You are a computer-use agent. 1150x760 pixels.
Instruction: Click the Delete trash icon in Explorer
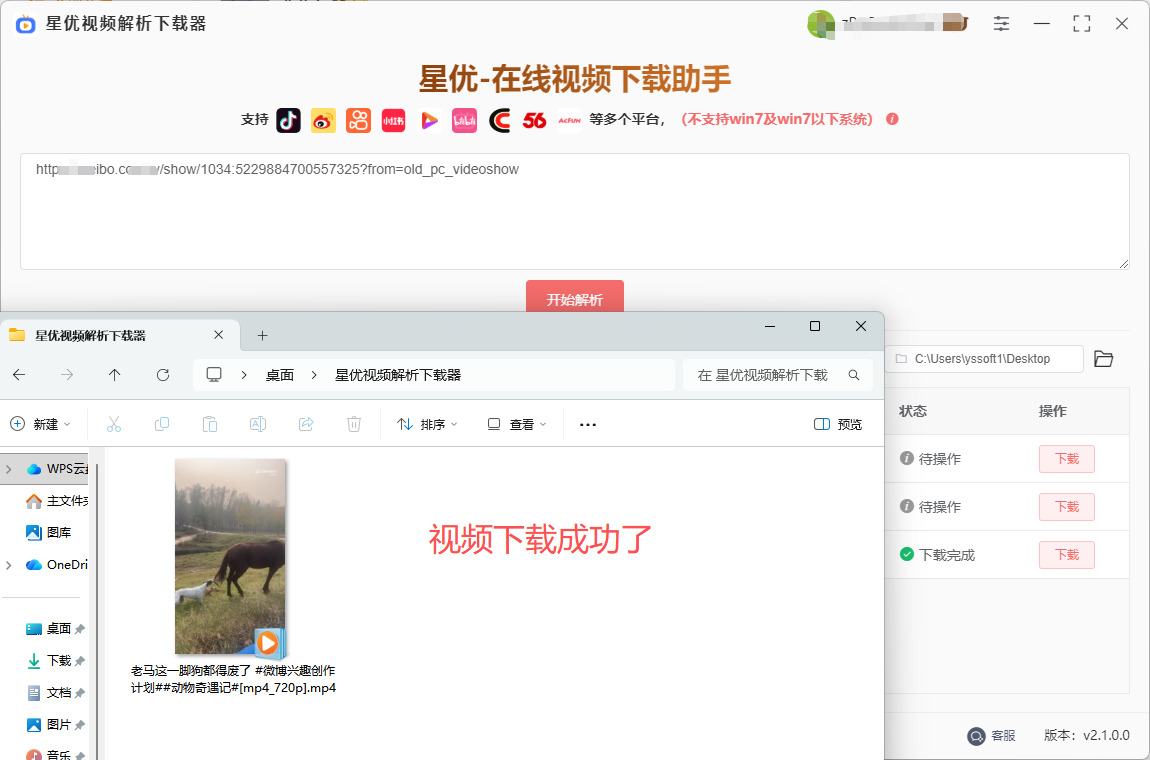click(x=354, y=424)
